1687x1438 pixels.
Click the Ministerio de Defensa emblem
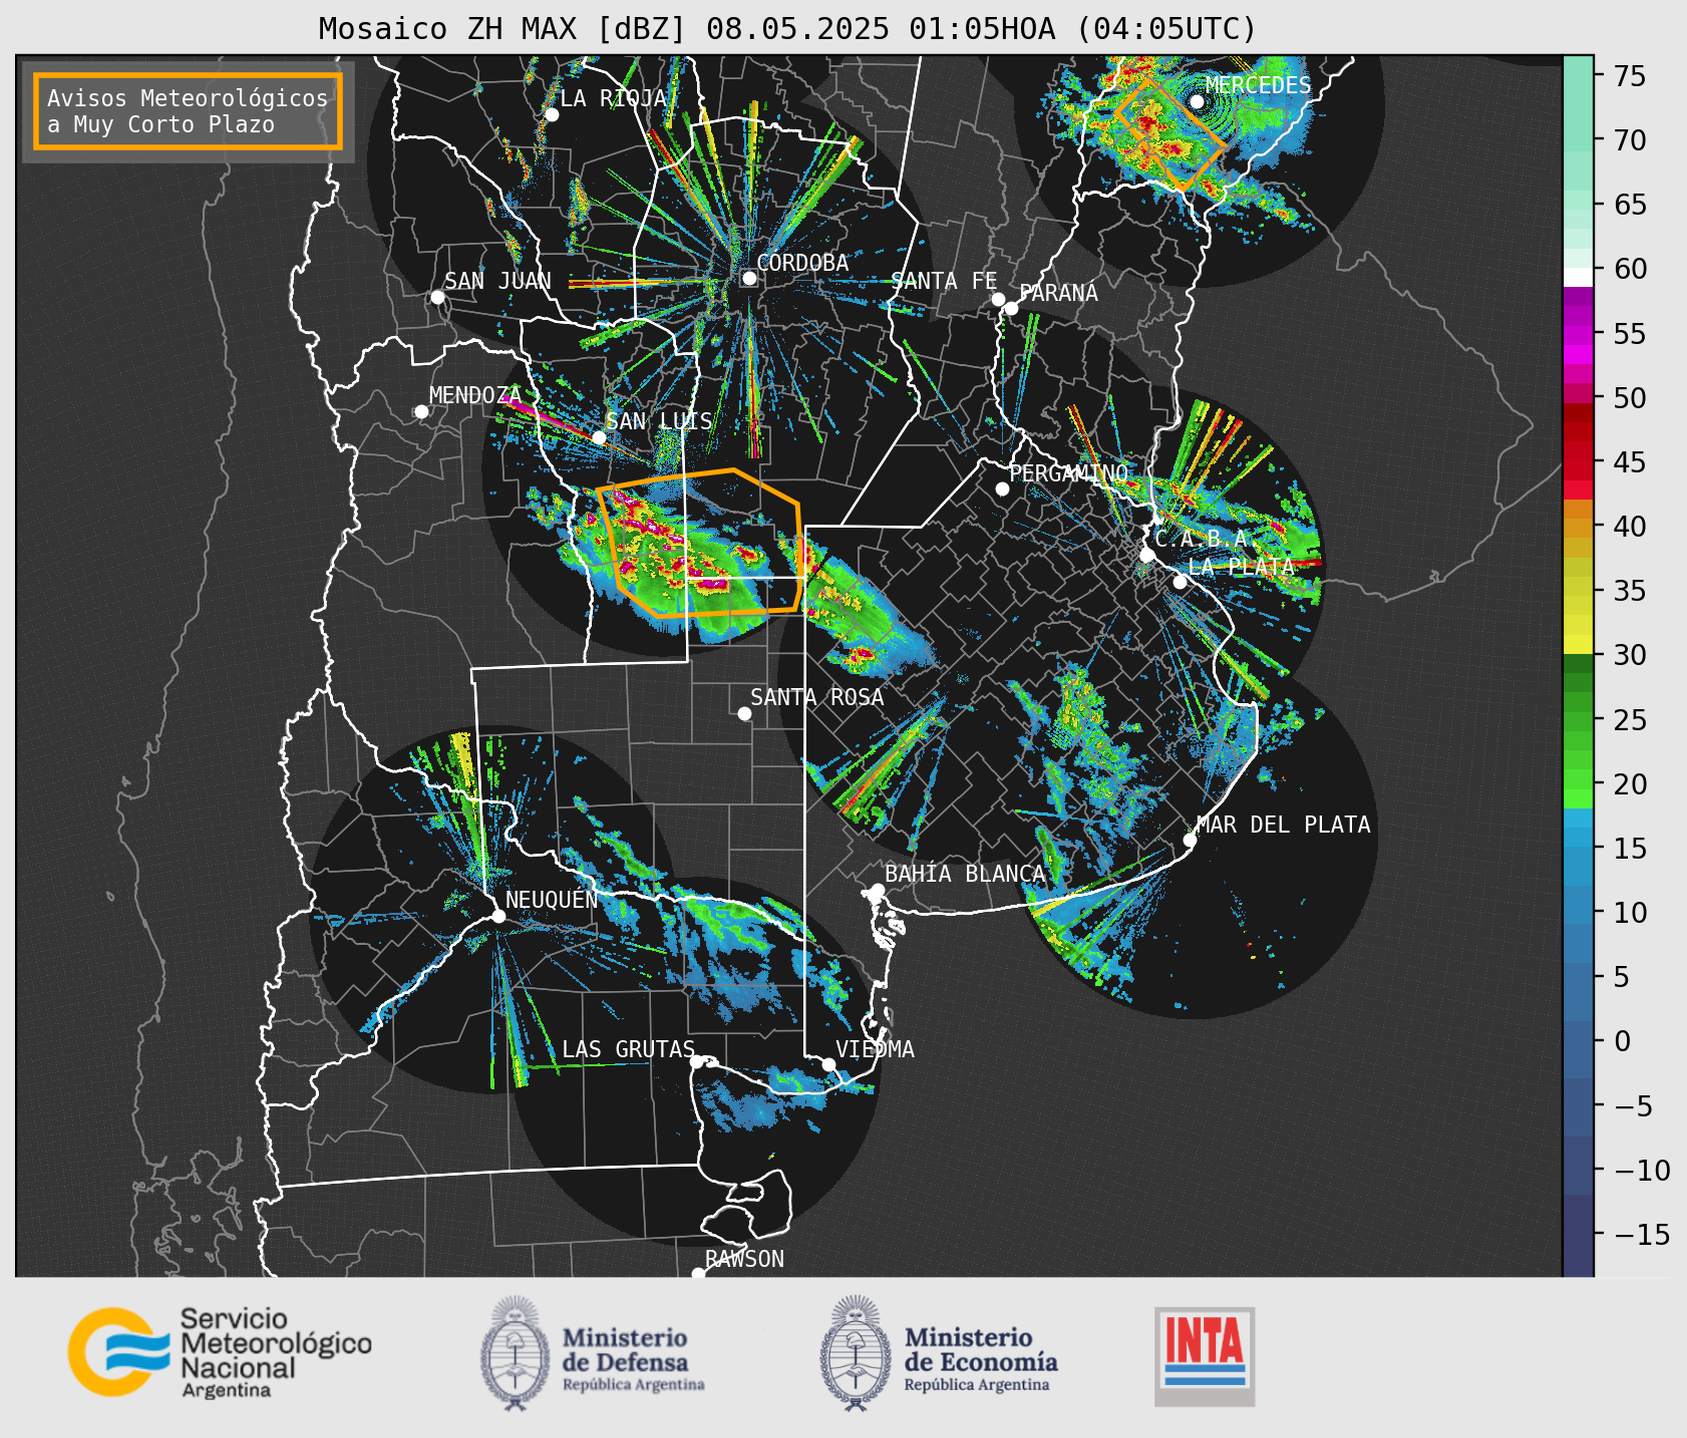[515, 1353]
